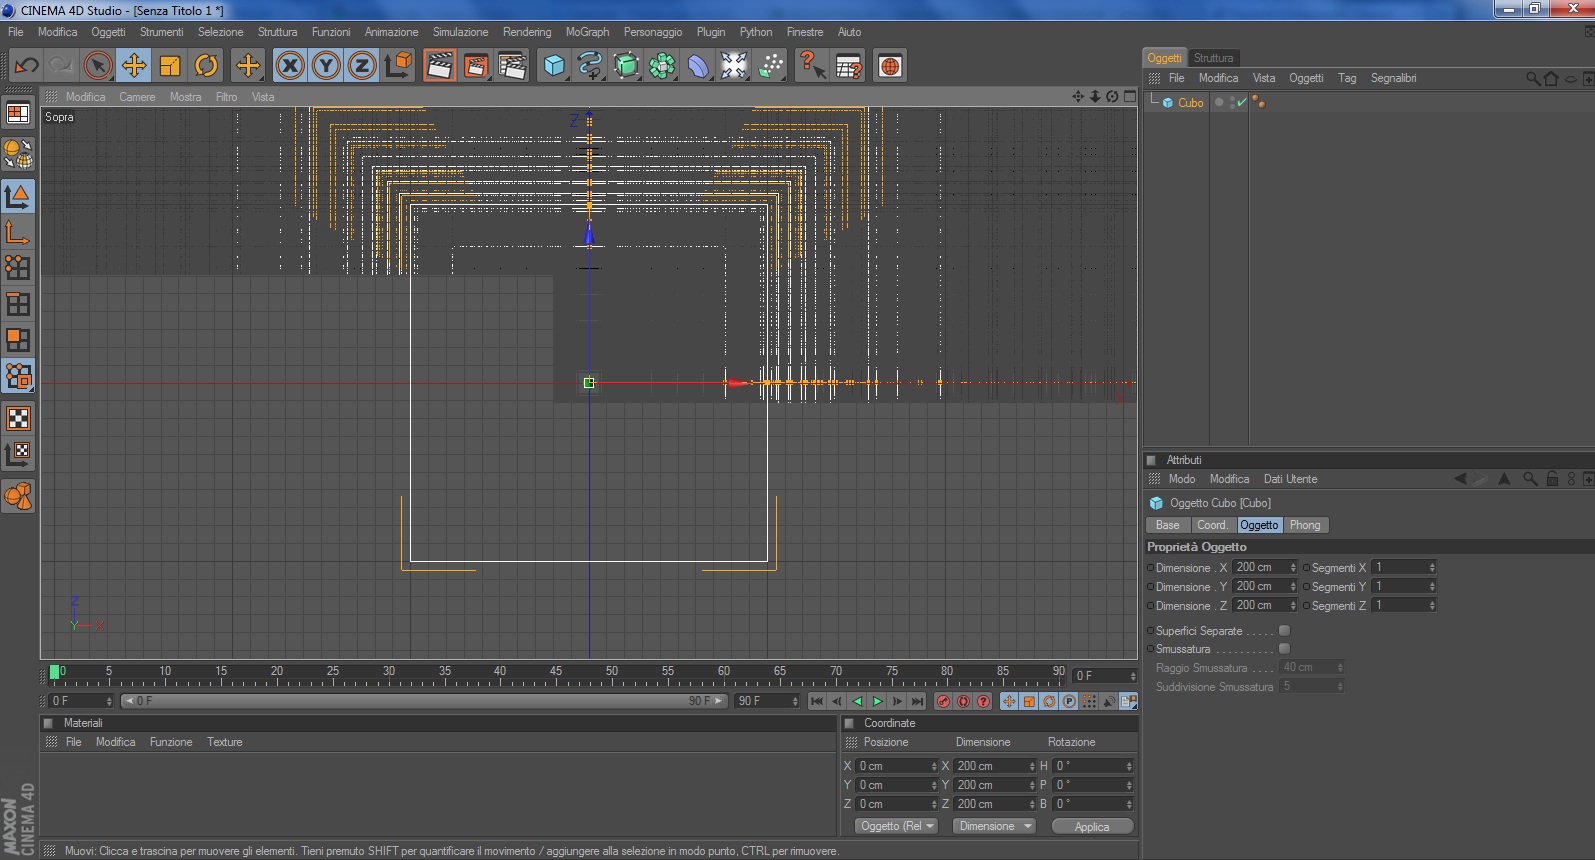Screen dimensions: 1595x860
Task: Click Dimensione X stepper arrows in attributes
Action: pos(1293,568)
